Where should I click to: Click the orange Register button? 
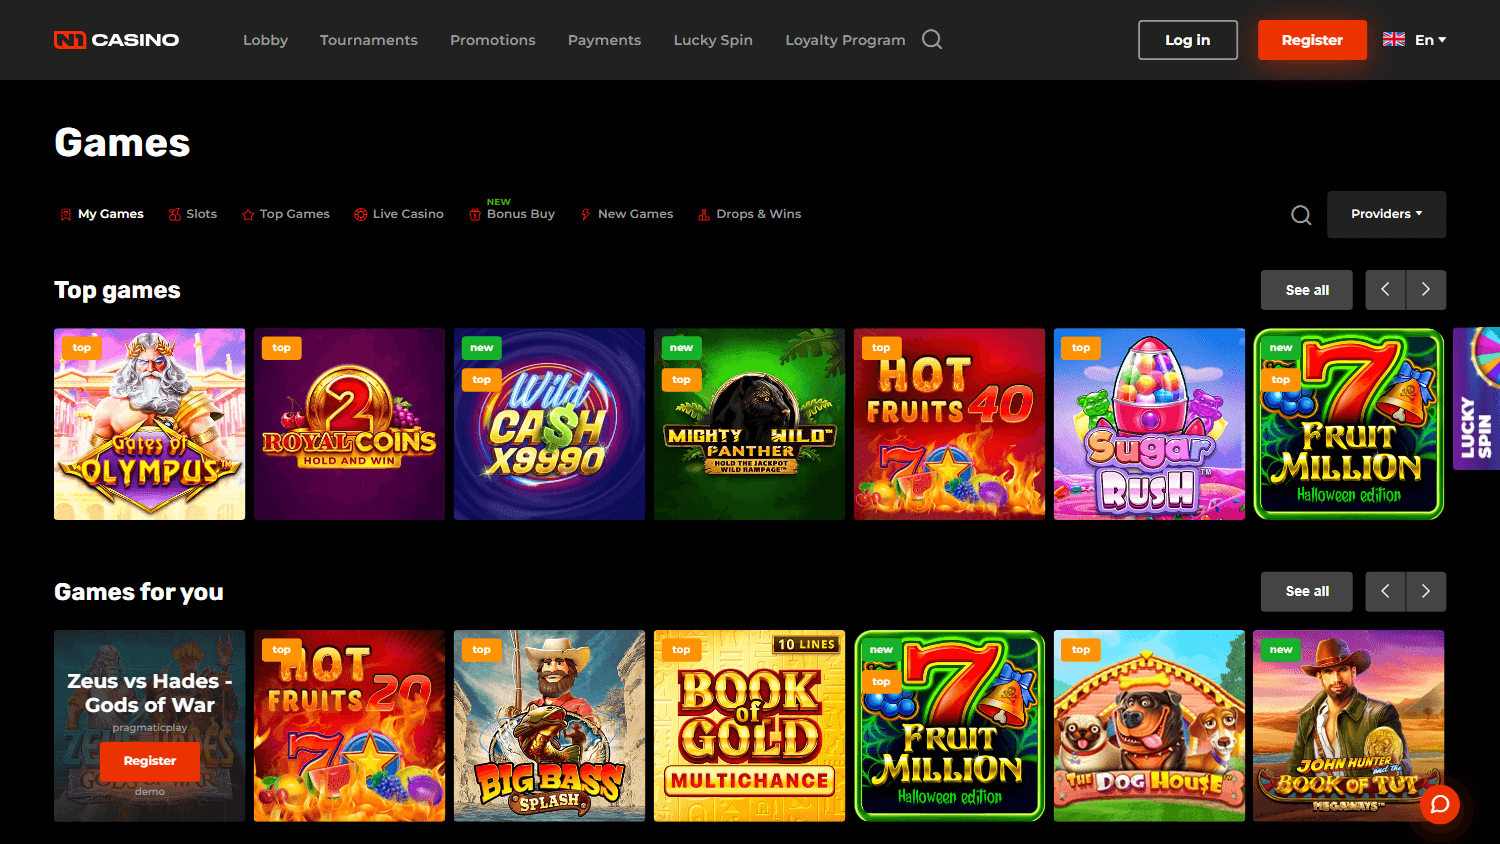click(x=1312, y=39)
